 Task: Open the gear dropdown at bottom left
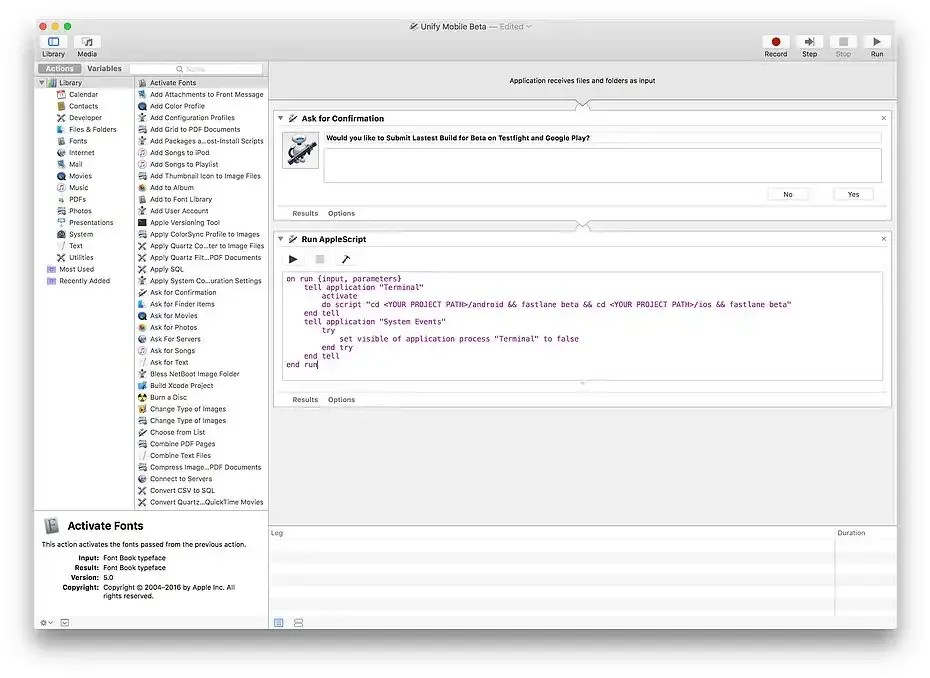click(x=46, y=622)
